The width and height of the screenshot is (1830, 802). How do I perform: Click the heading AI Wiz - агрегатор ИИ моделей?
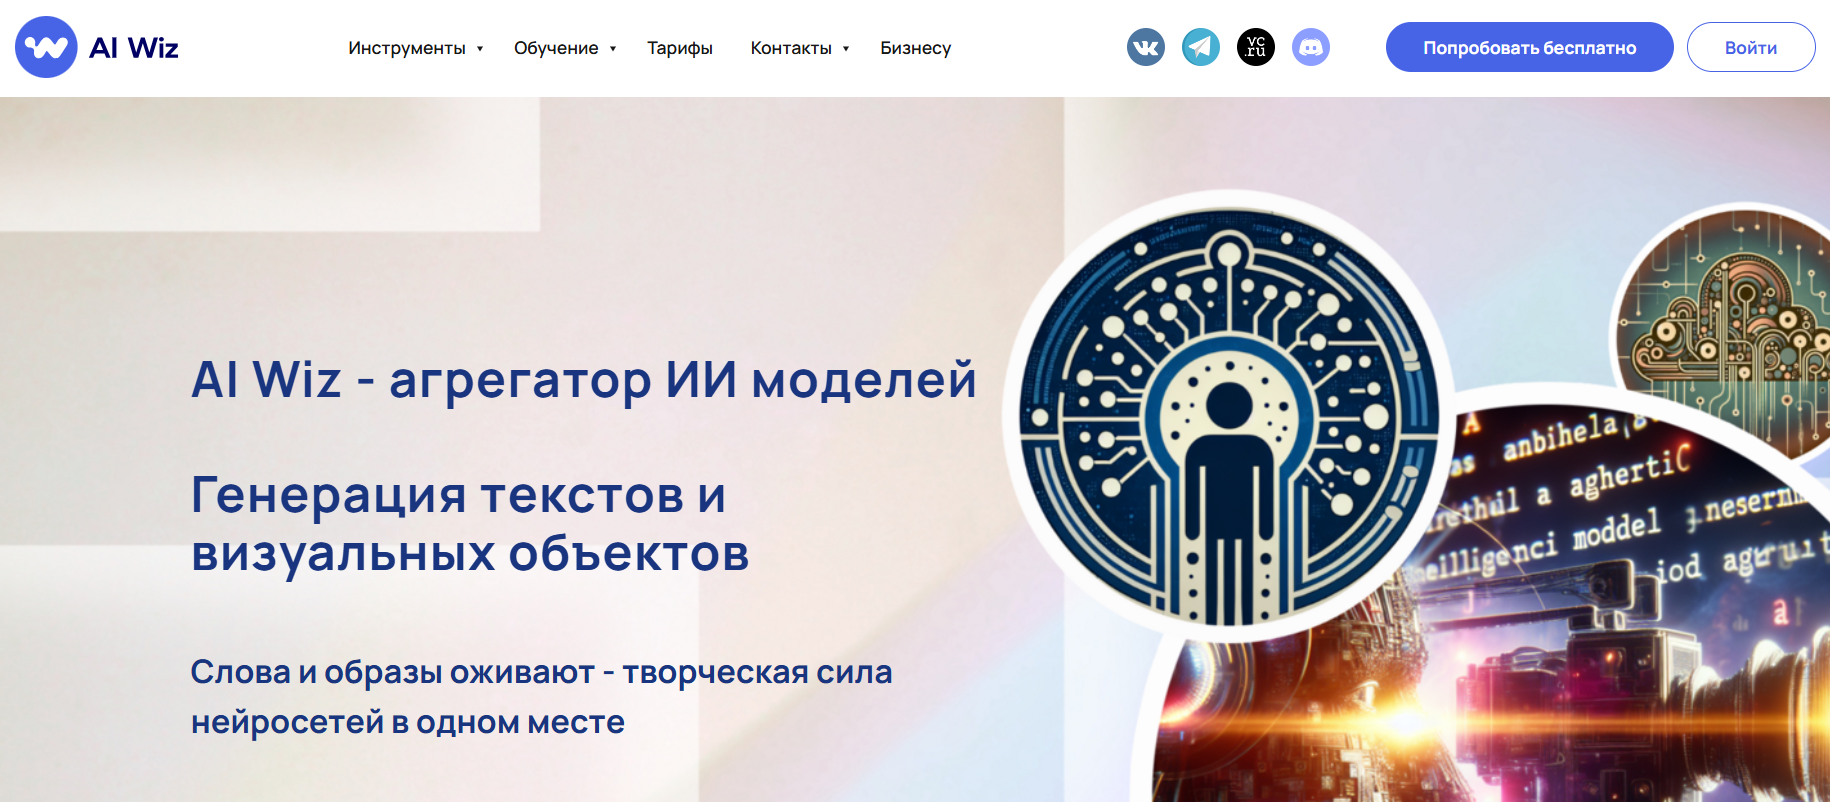tap(584, 380)
